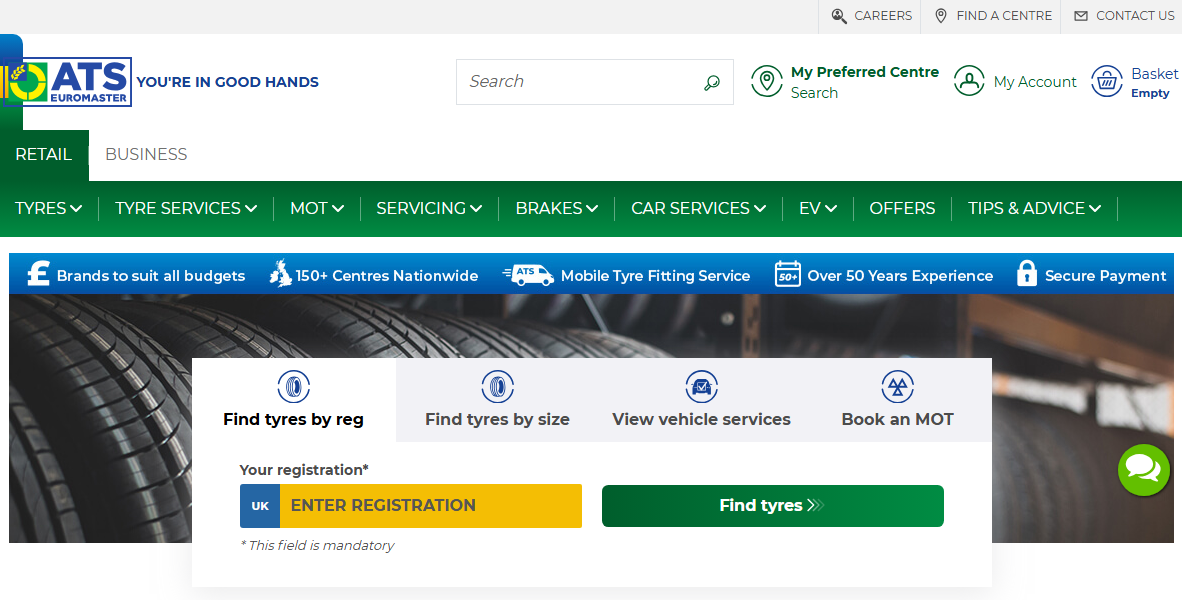Expand the Tyres dropdown menu
The image size is (1182, 600).
pos(48,208)
